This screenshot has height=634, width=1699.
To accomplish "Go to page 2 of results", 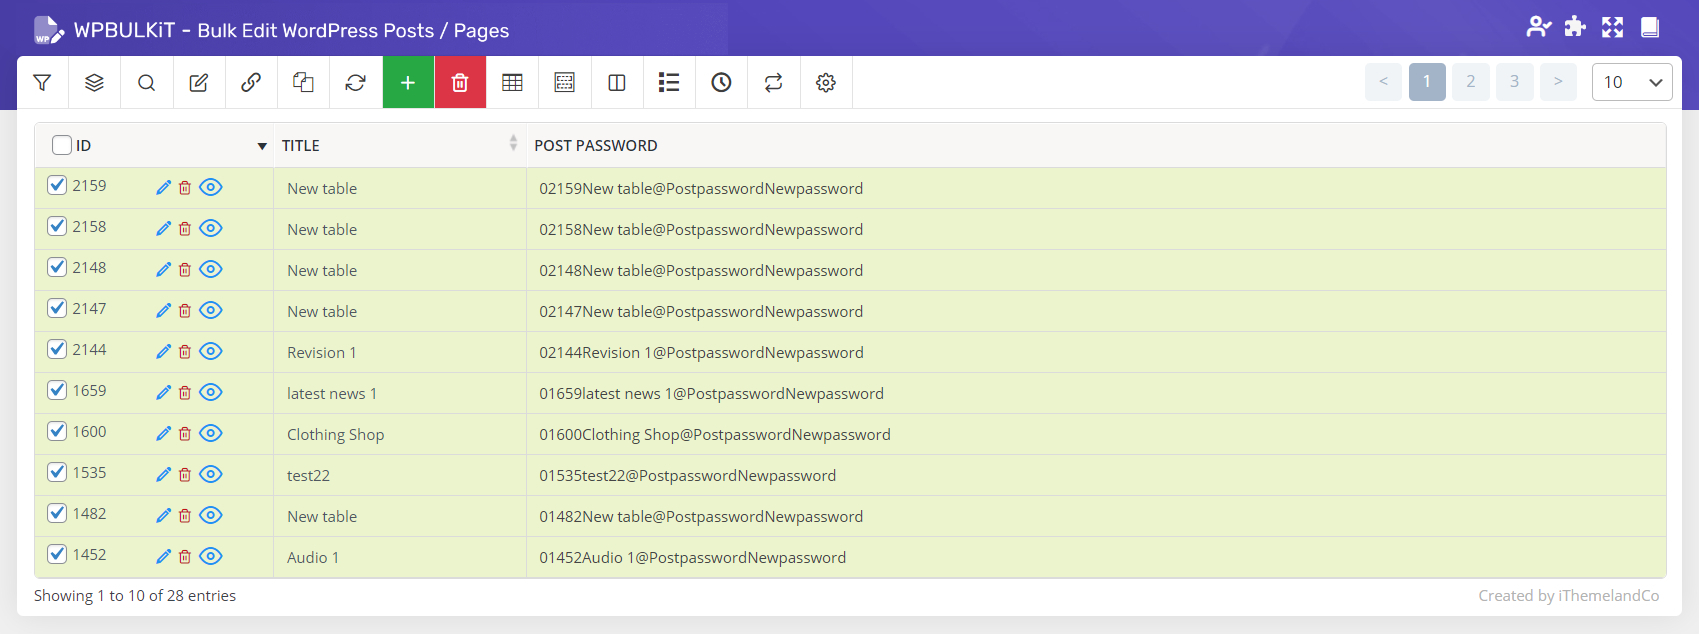I will tap(1470, 82).
